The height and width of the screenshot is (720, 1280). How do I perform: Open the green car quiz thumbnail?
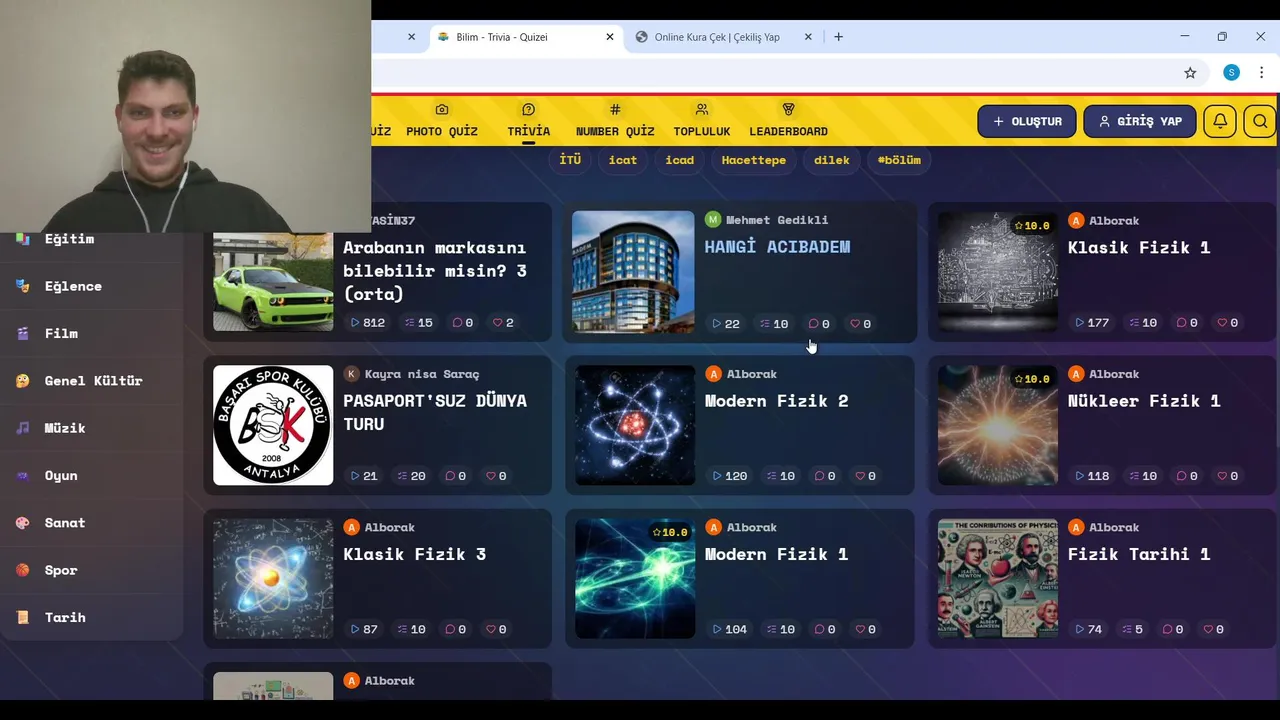click(x=273, y=280)
